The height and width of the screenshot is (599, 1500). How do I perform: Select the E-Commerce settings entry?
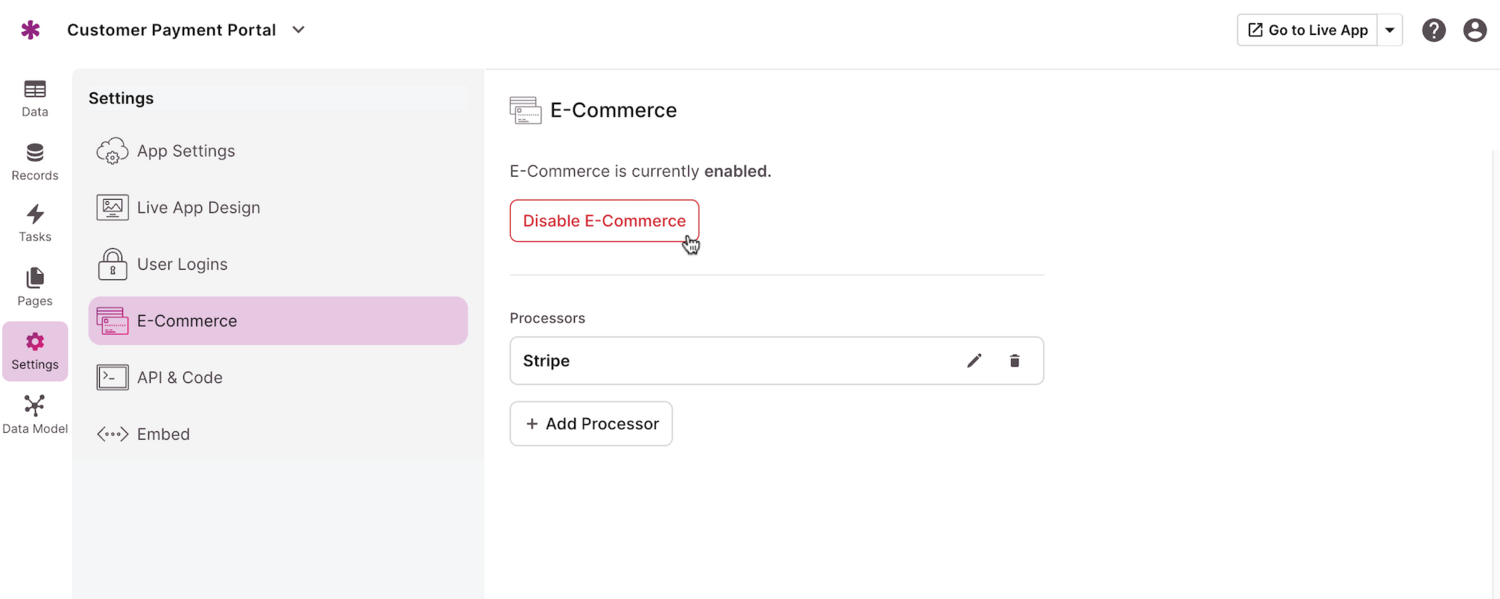point(187,320)
